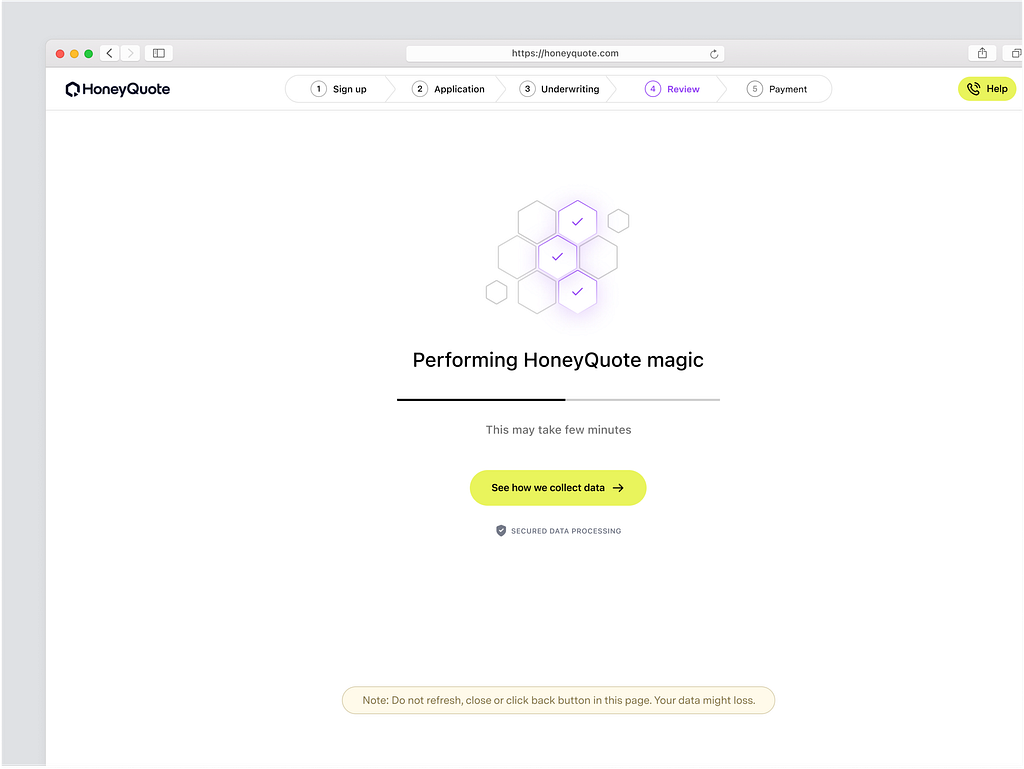Open the browser share icon

[x=982, y=54]
